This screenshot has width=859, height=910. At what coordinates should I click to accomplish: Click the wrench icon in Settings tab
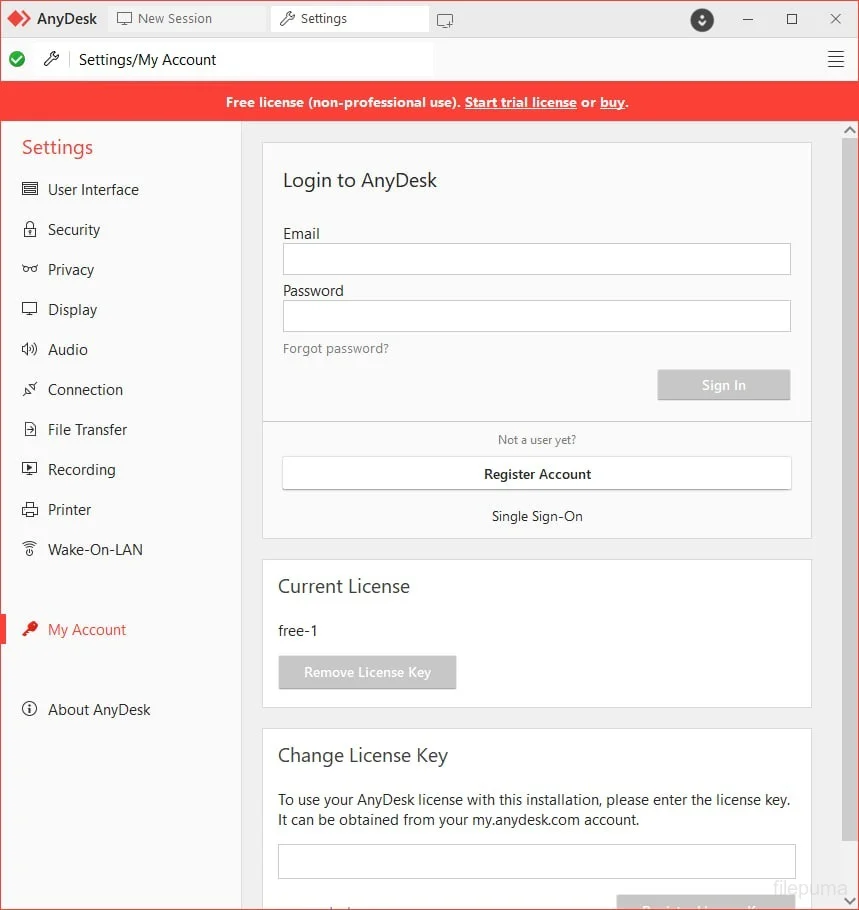[287, 19]
